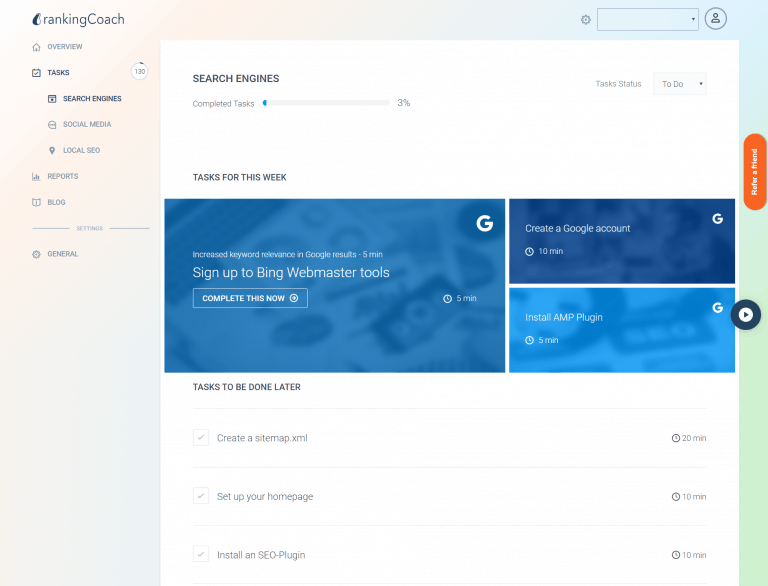768x586 pixels.
Task: Open the Blog menu item
Action: click(56, 202)
